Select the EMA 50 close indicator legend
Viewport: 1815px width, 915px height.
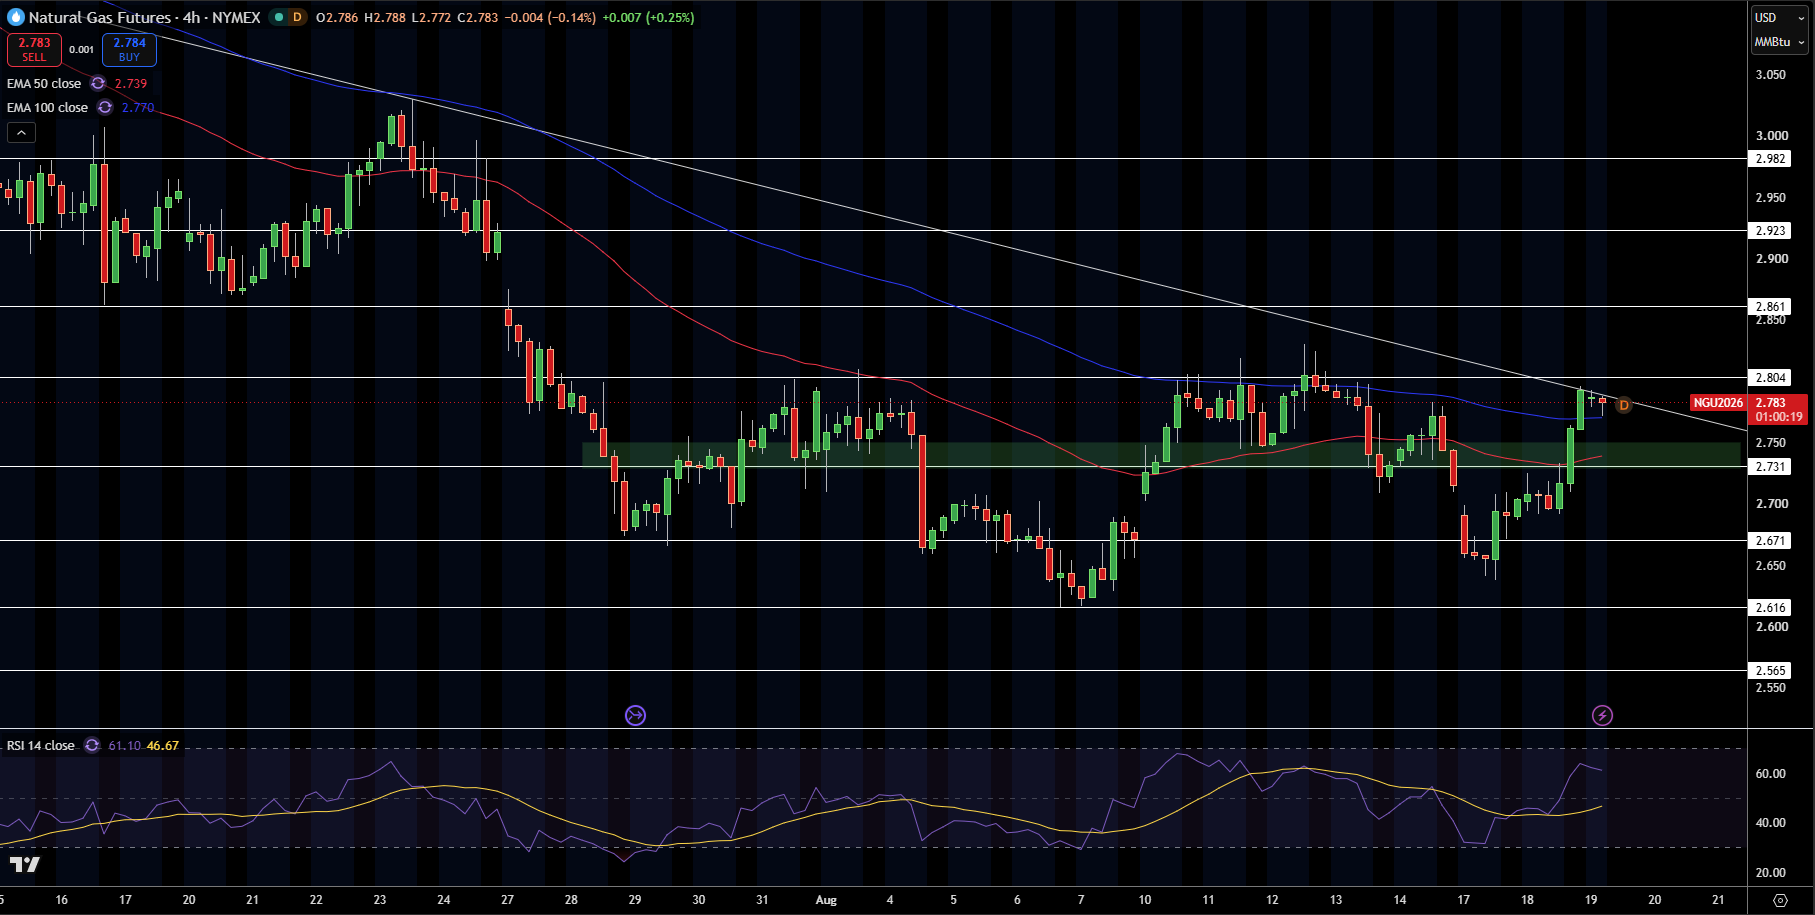tap(44, 84)
